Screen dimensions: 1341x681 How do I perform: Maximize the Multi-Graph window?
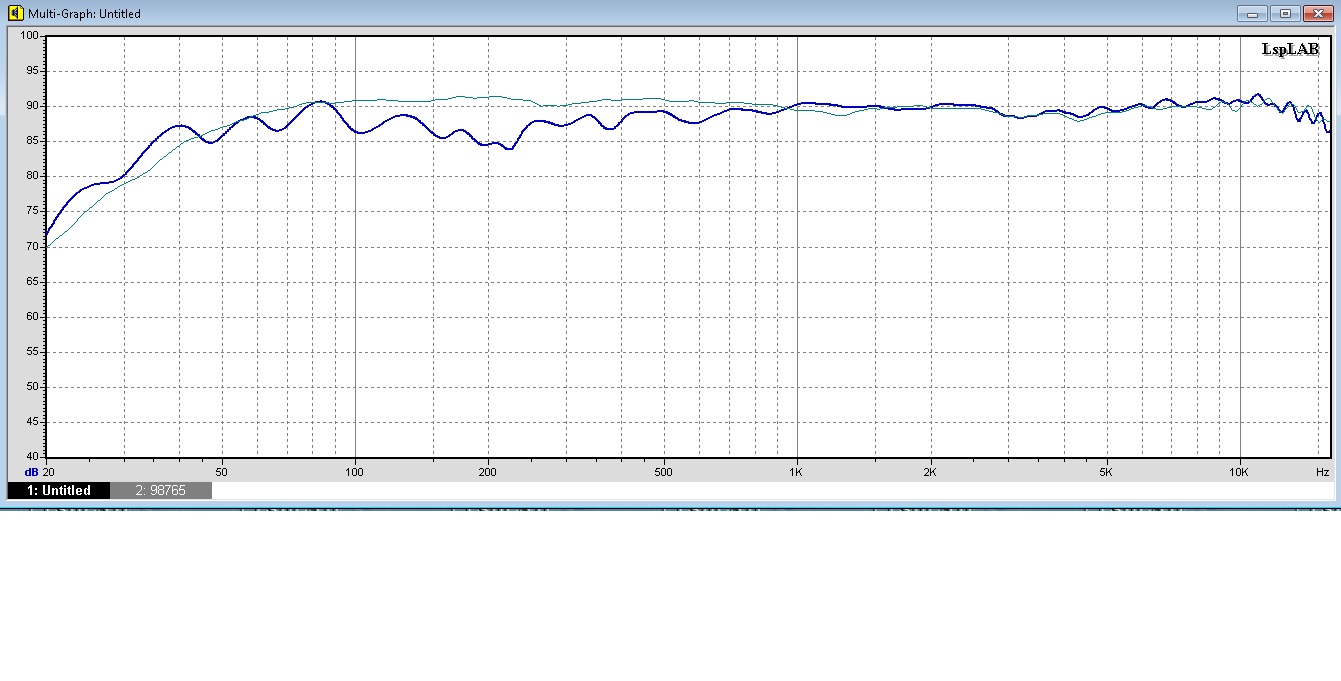1286,13
